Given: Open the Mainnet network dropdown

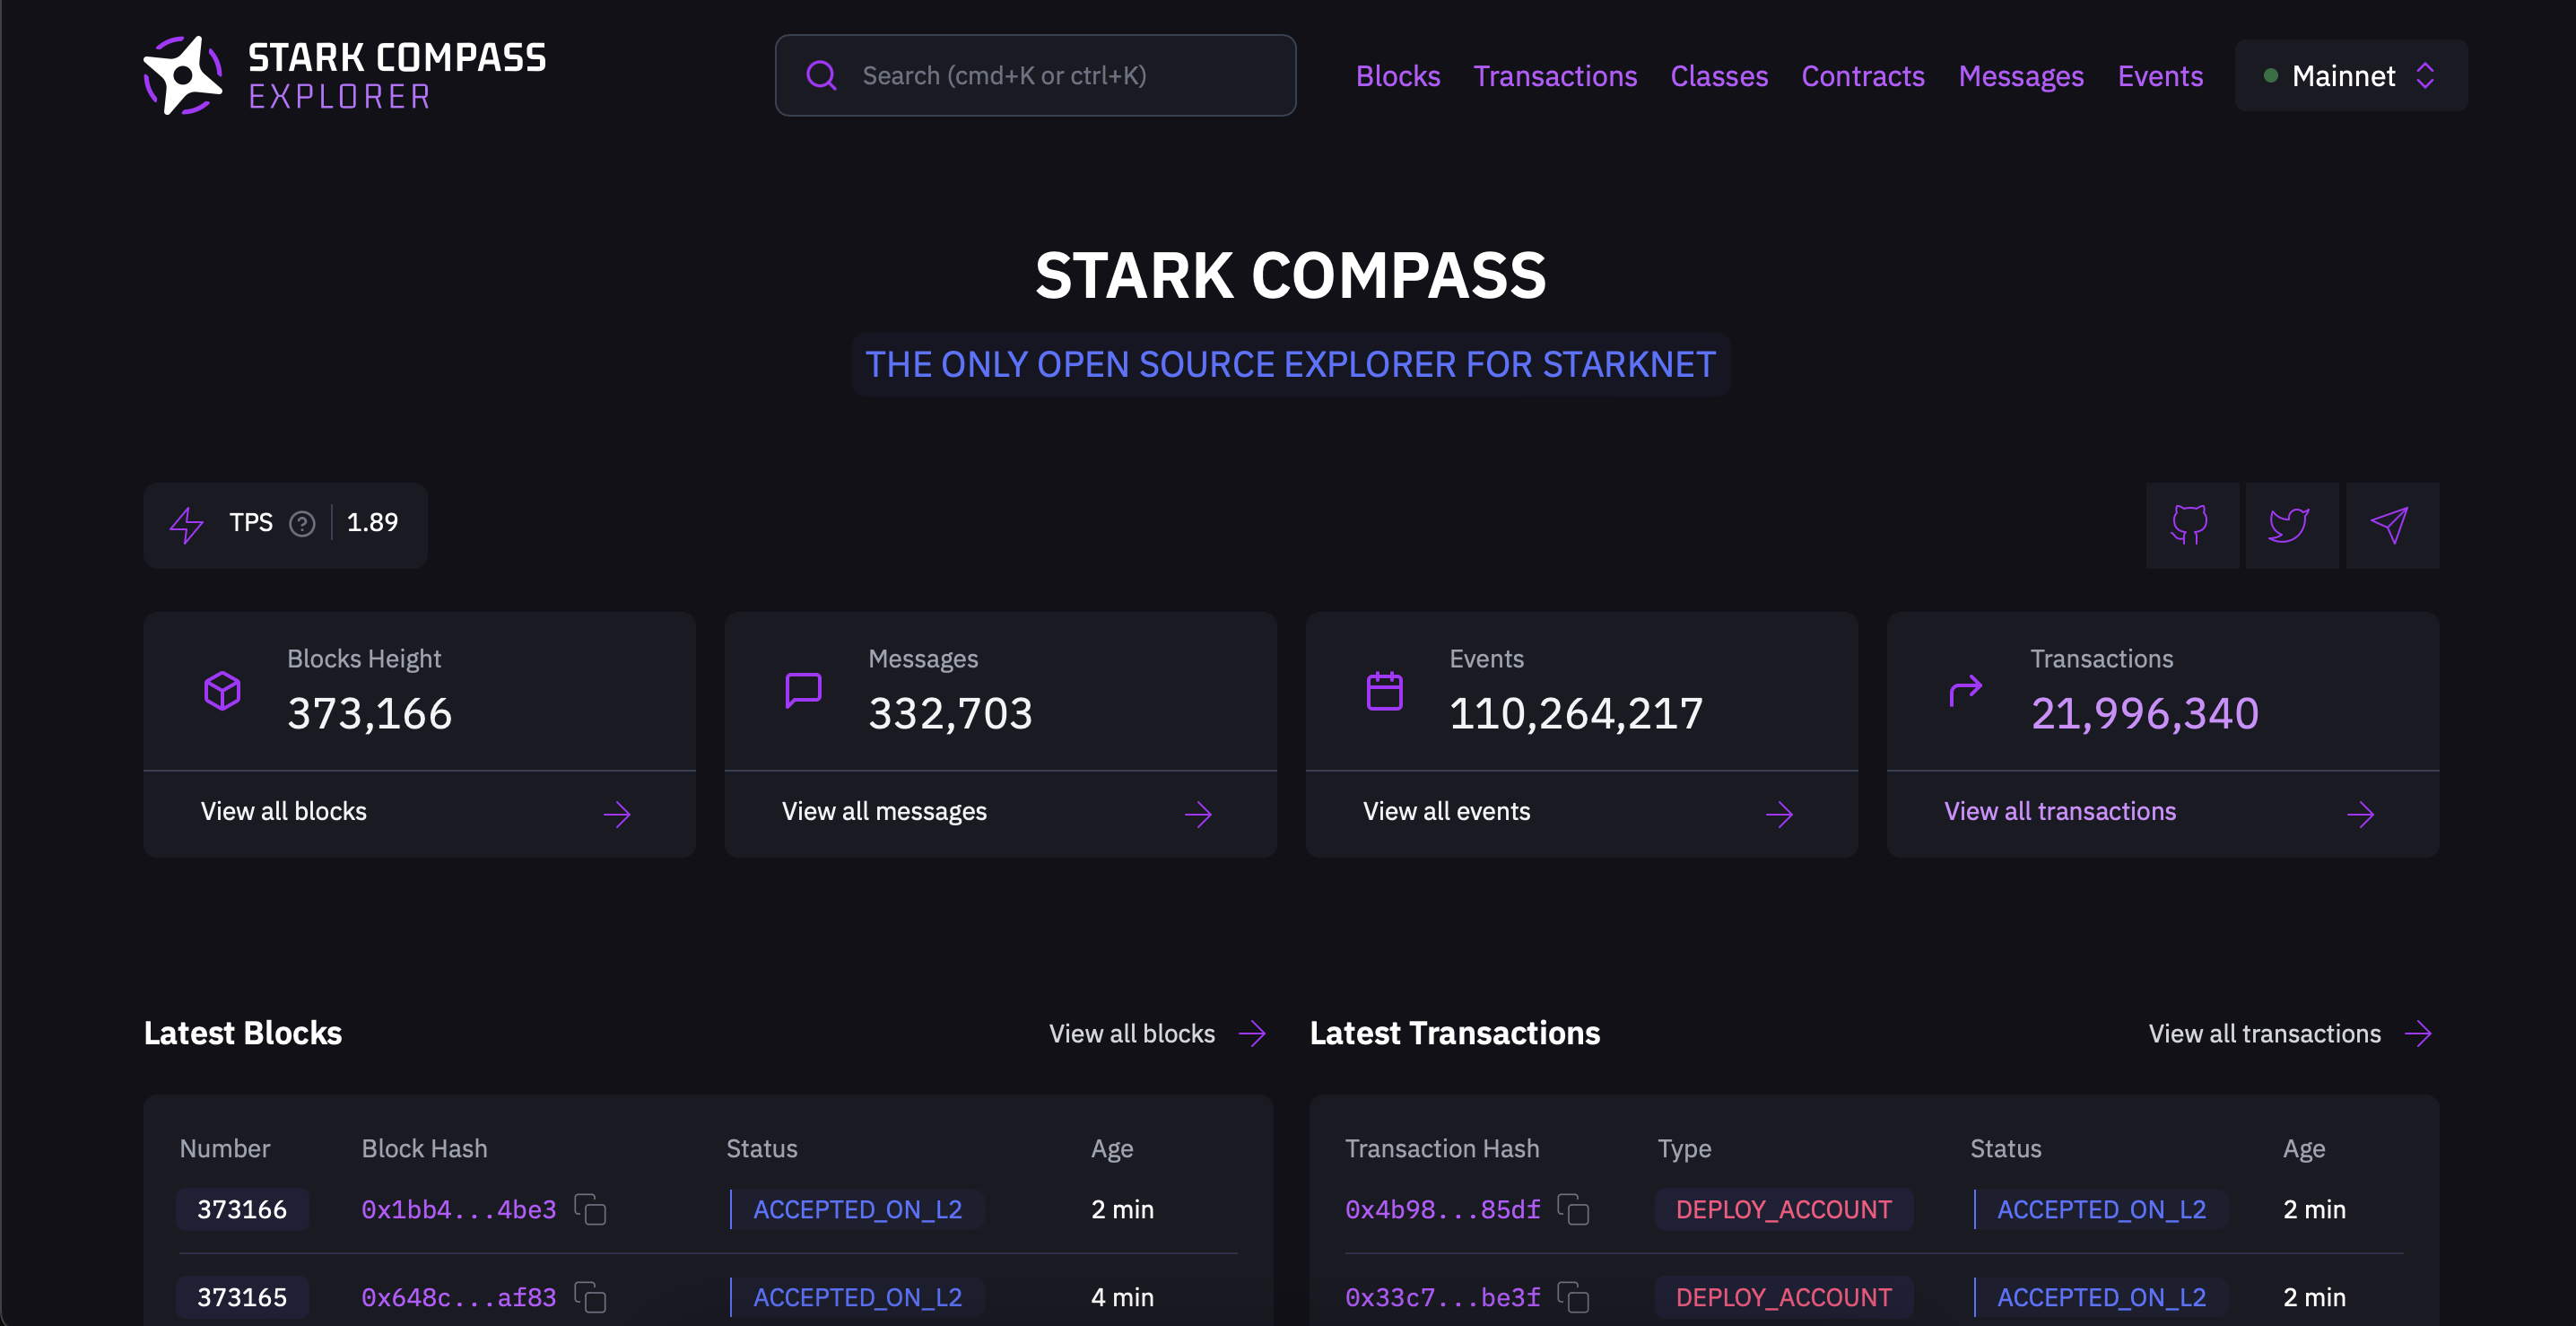Looking at the screenshot, I should pyautogui.click(x=2350, y=76).
